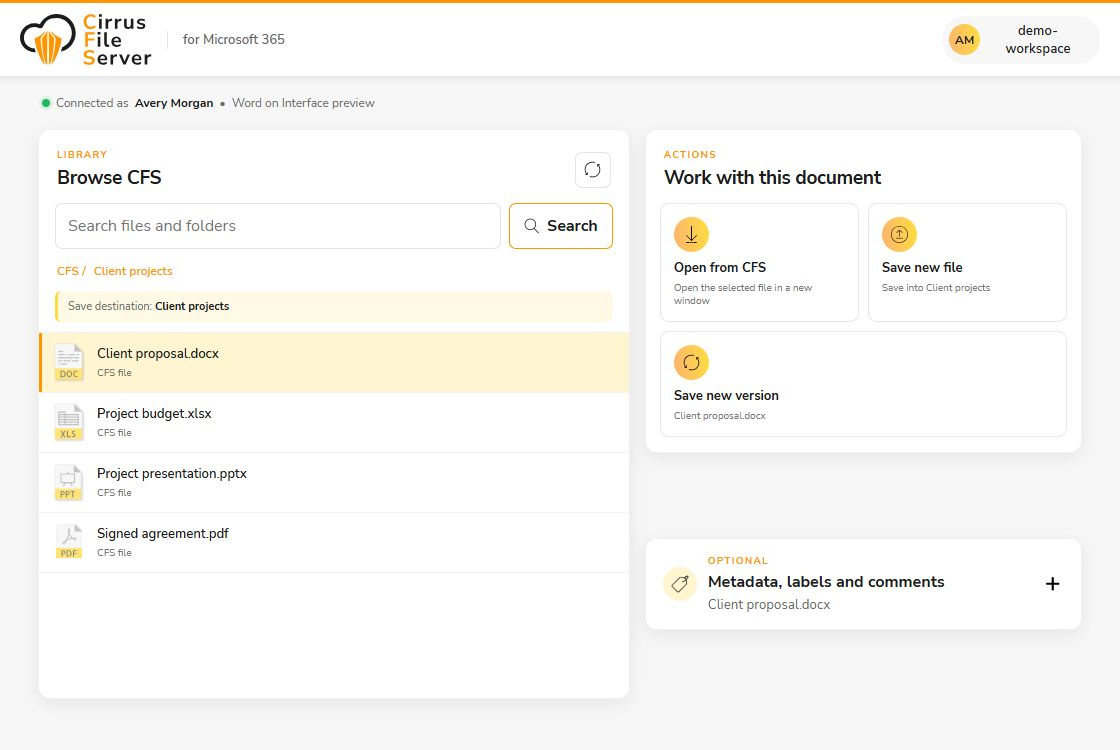The image size is (1120, 750).
Task: Click the metadata tag icon
Action: (680, 584)
